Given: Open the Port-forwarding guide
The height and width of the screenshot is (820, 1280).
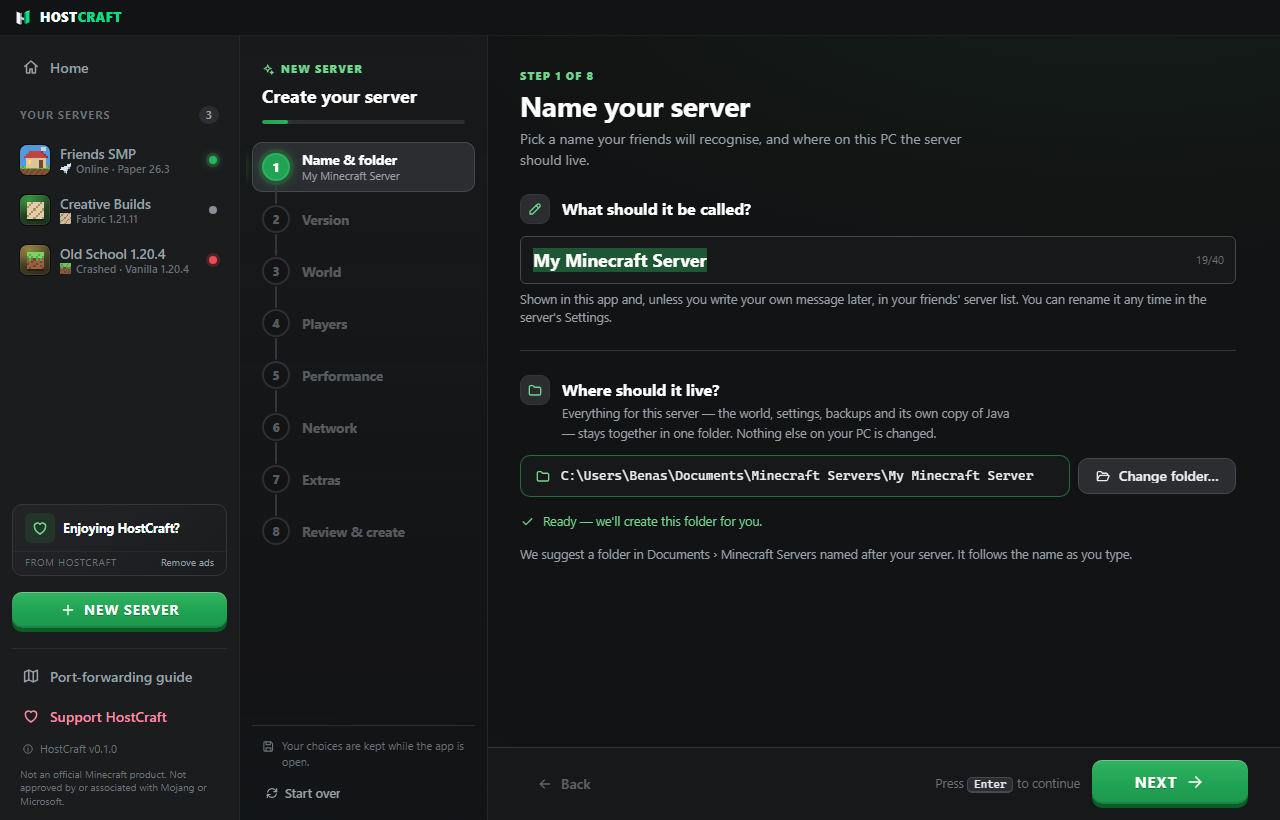Looking at the screenshot, I should pyautogui.click(x=119, y=677).
